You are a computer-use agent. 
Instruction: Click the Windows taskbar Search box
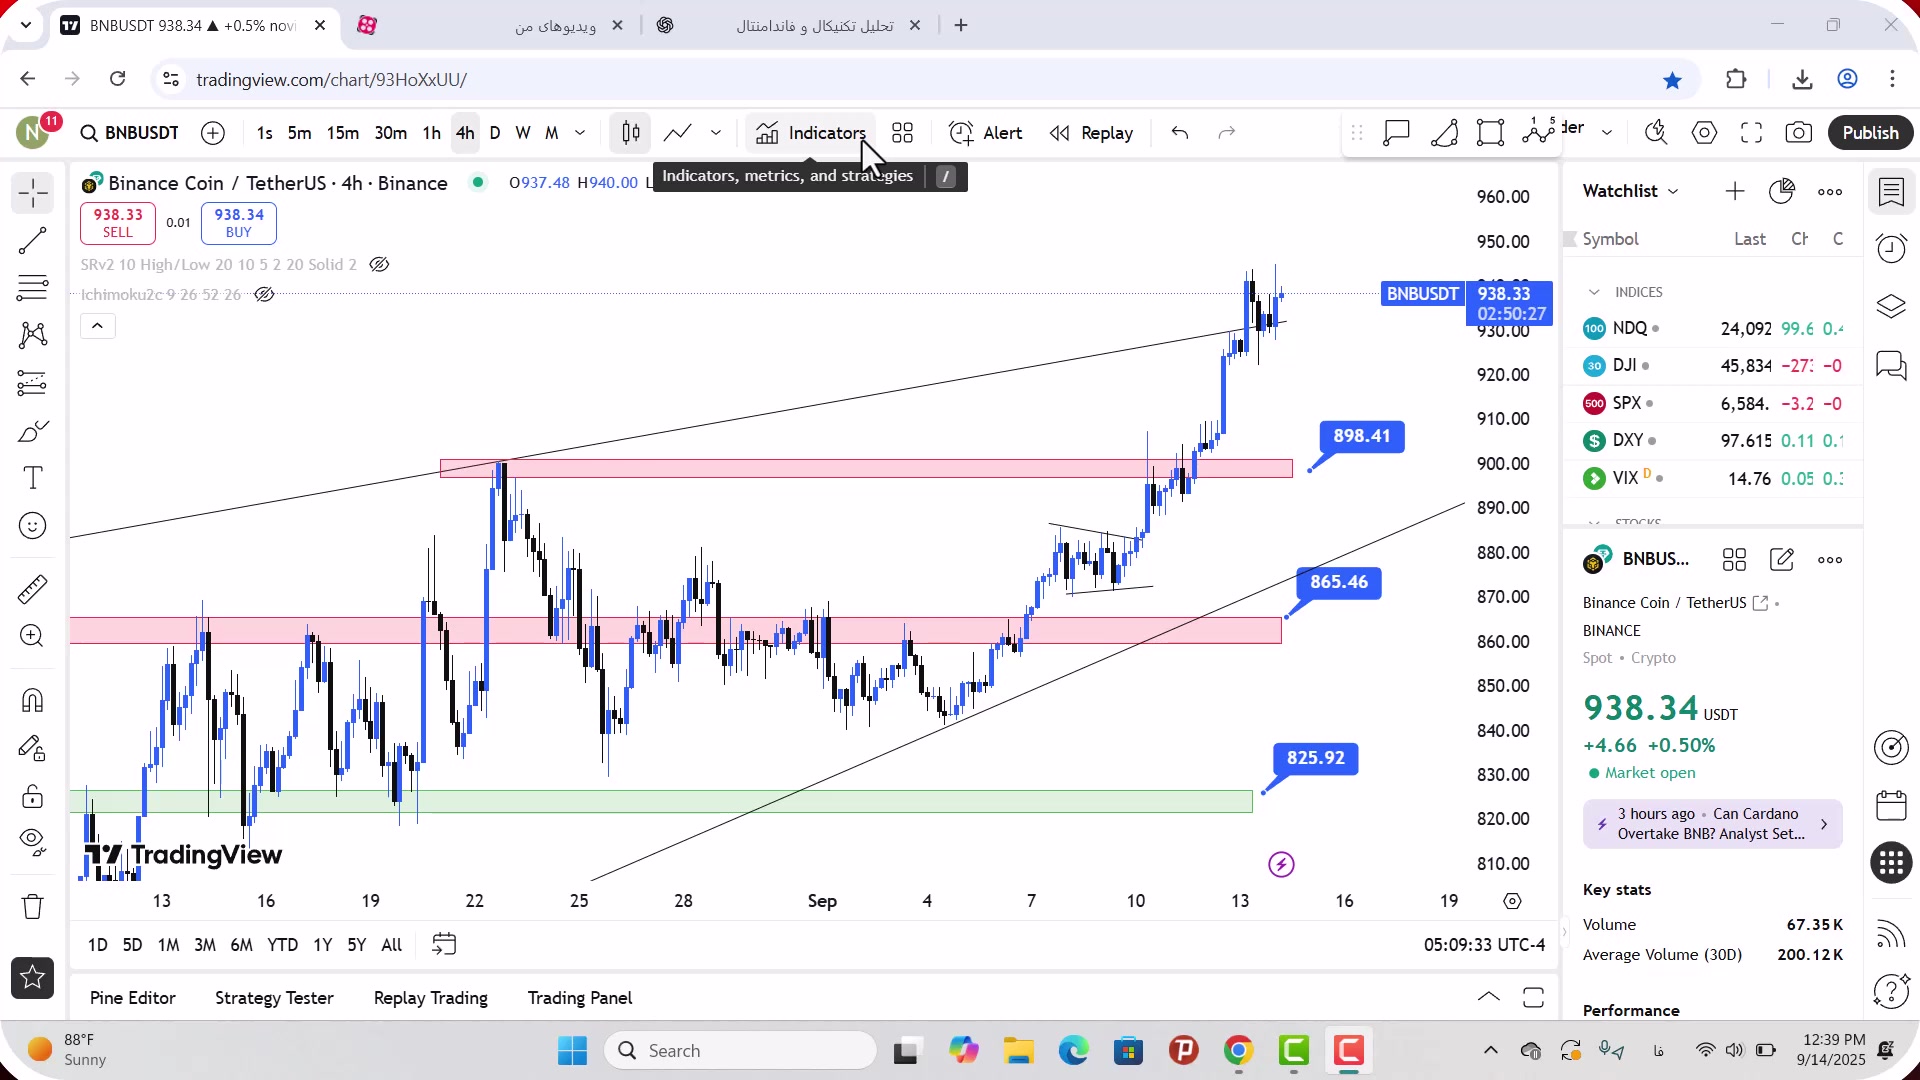tap(741, 1051)
